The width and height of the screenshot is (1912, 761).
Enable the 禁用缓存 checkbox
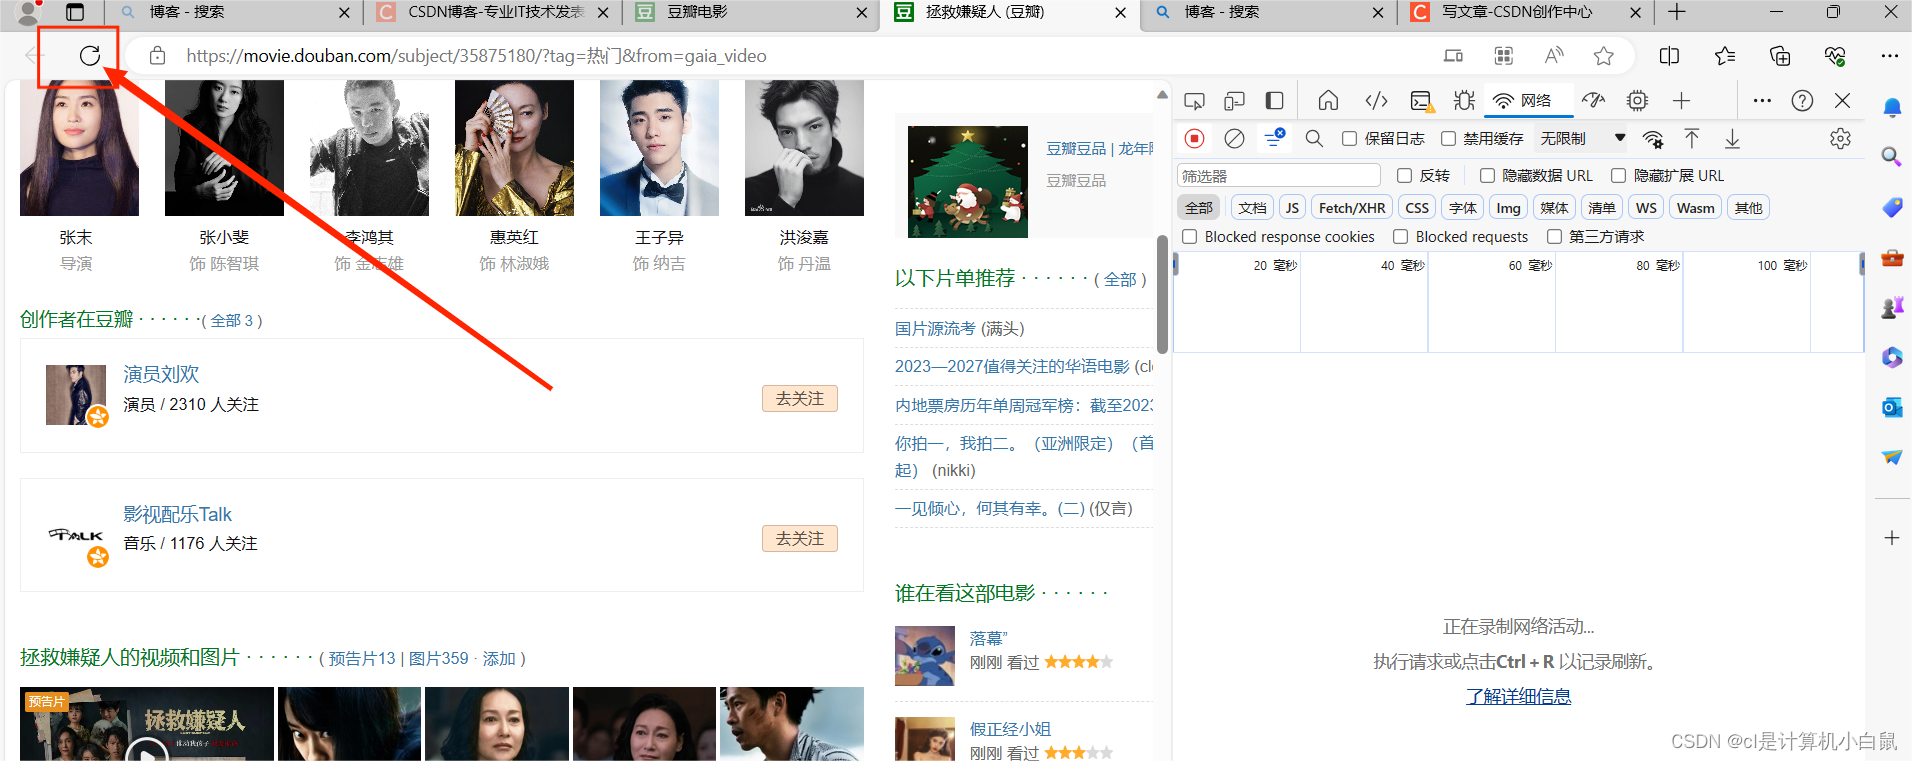pyautogui.click(x=1448, y=139)
